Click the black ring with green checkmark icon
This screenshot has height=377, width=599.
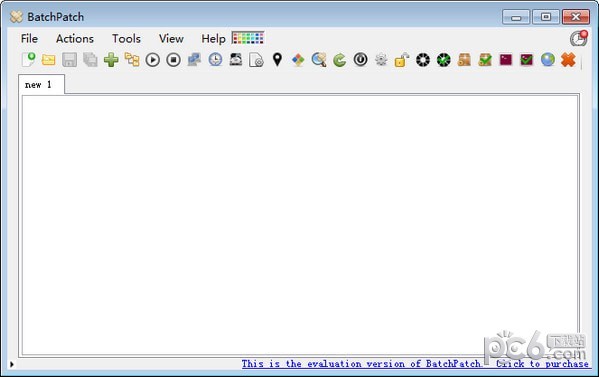coord(444,60)
